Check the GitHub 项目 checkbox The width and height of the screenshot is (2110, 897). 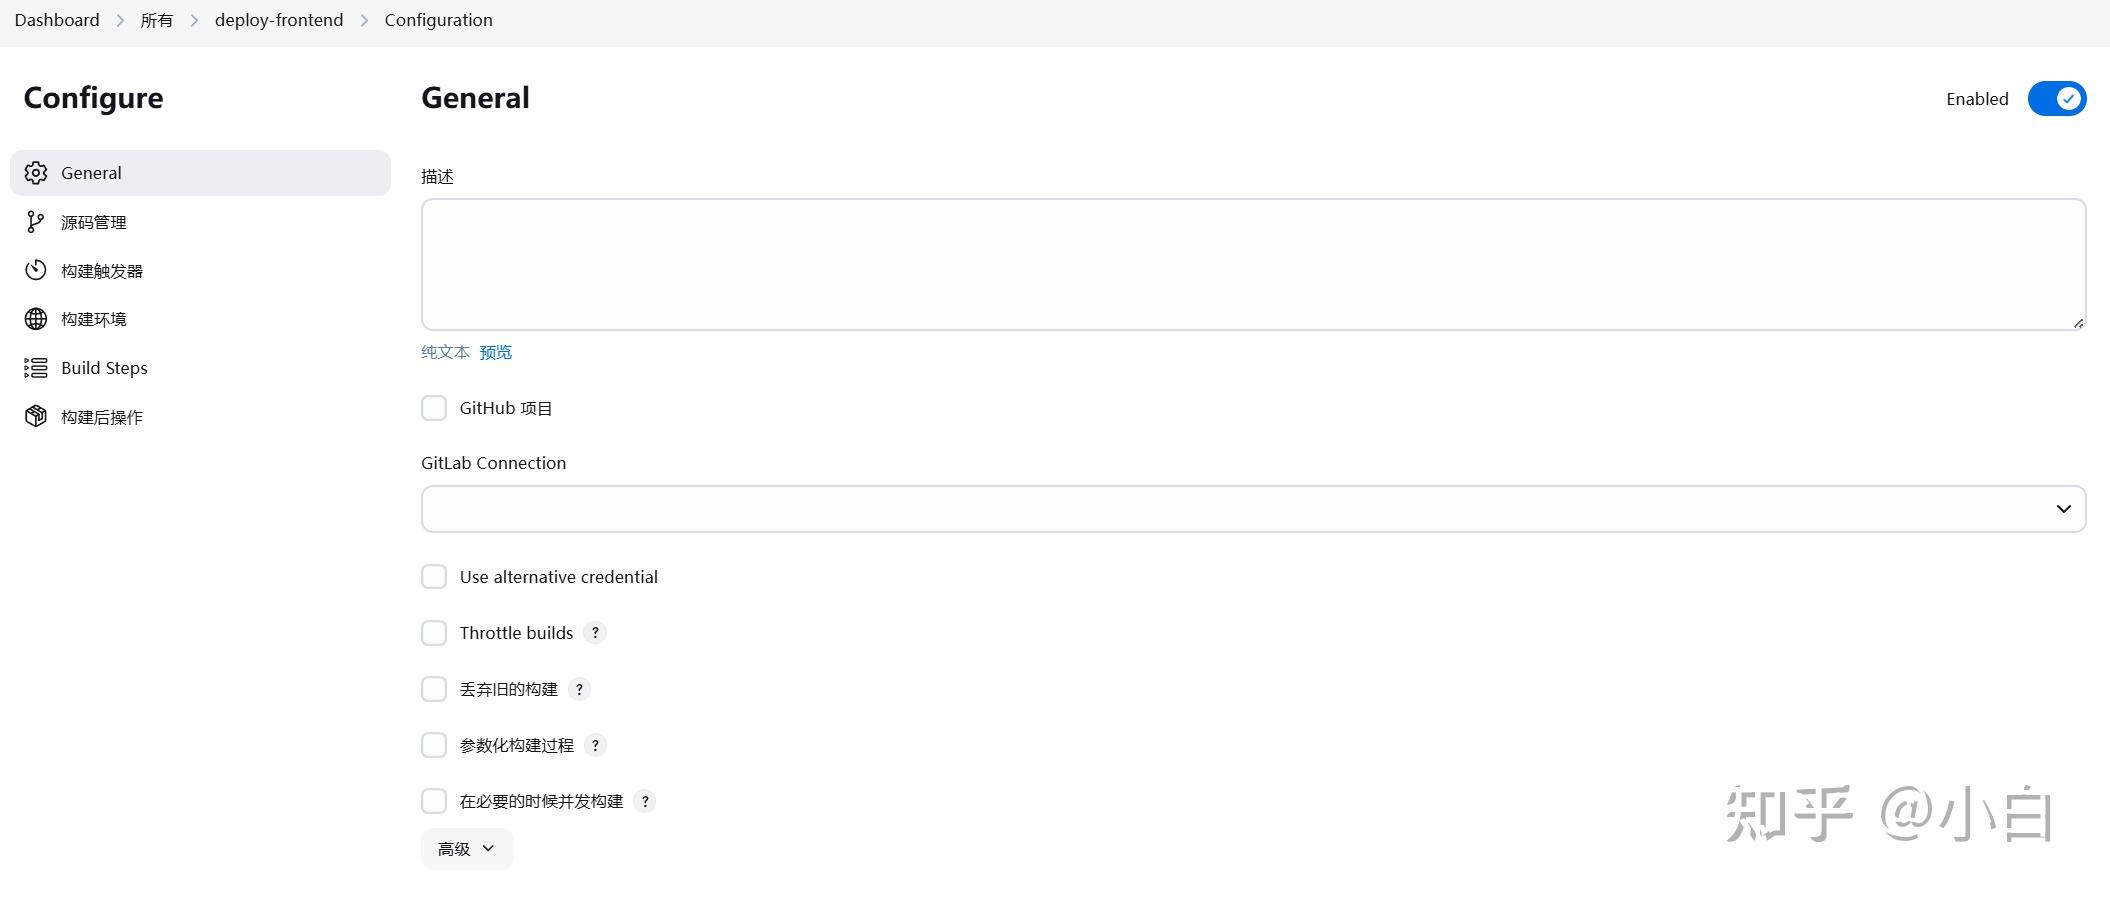pyautogui.click(x=433, y=407)
